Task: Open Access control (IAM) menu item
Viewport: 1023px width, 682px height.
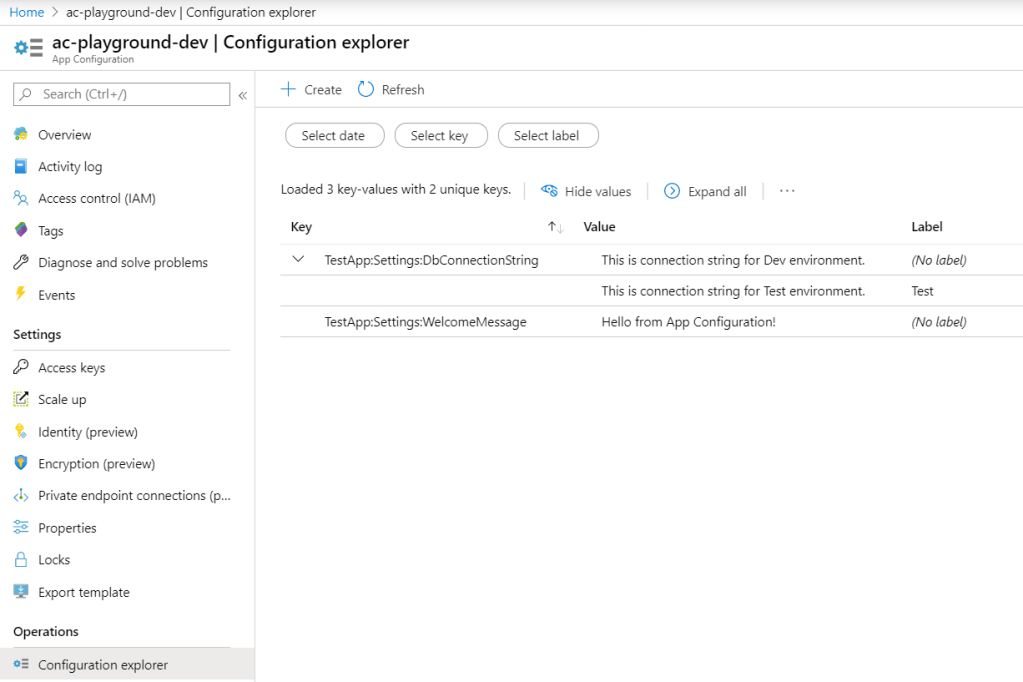Action: [96, 198]
